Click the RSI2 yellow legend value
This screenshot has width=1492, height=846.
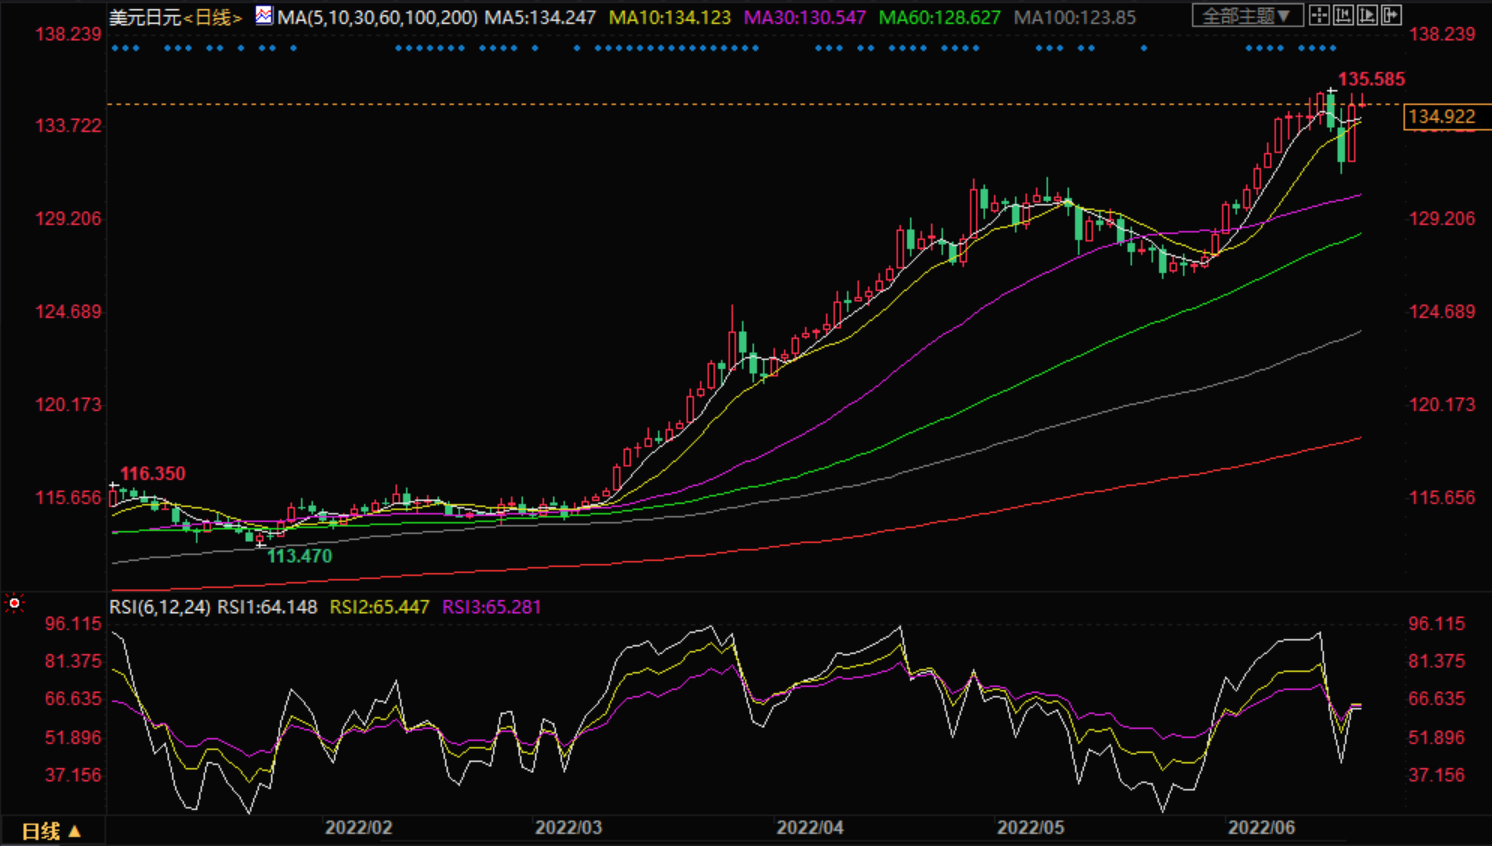[x=379, y=607]
